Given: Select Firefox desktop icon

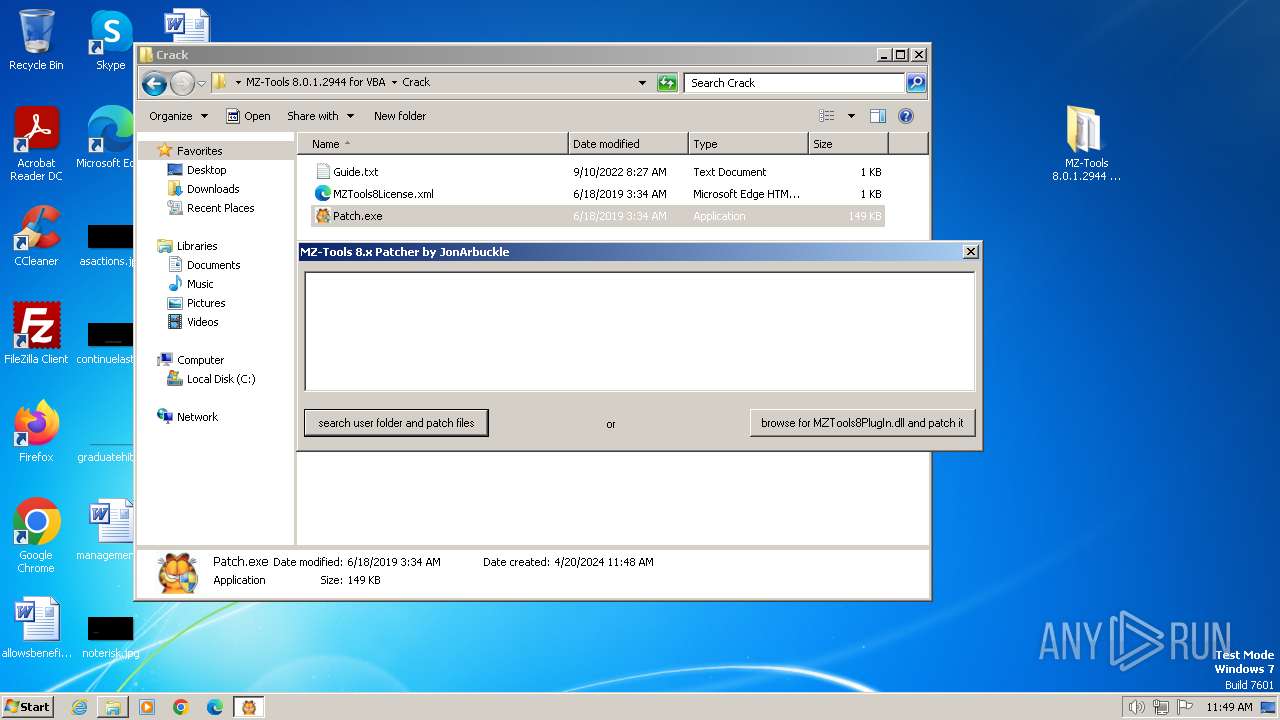Looking at the screenshot, I should click(36, 431).
